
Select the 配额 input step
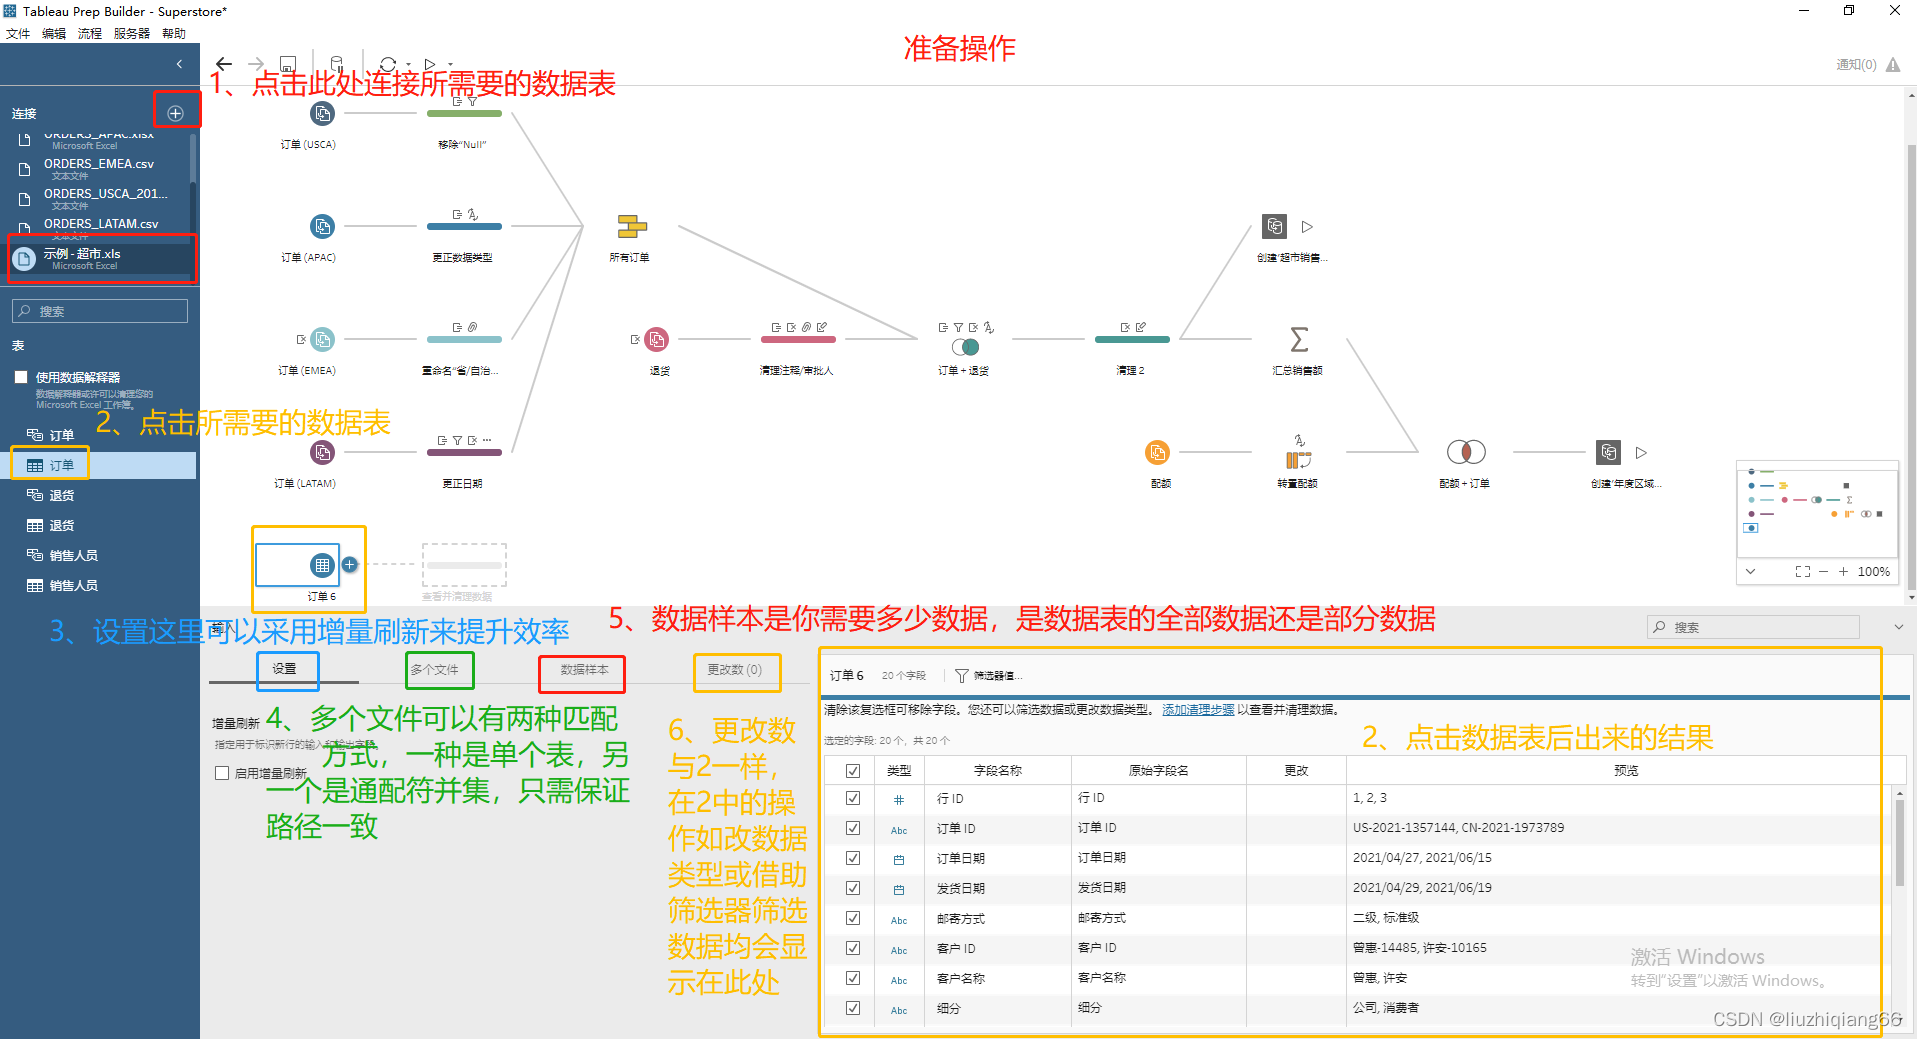1157,453
